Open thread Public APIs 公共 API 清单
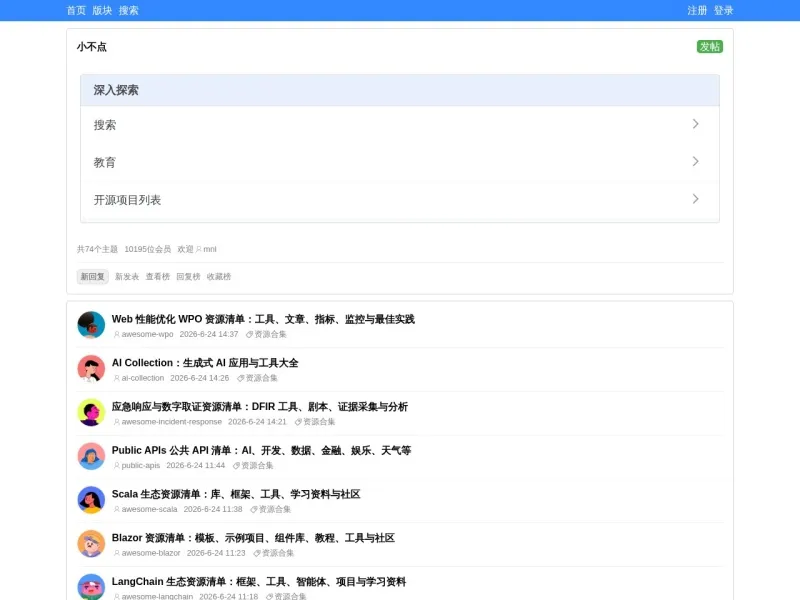 (261, 451)
